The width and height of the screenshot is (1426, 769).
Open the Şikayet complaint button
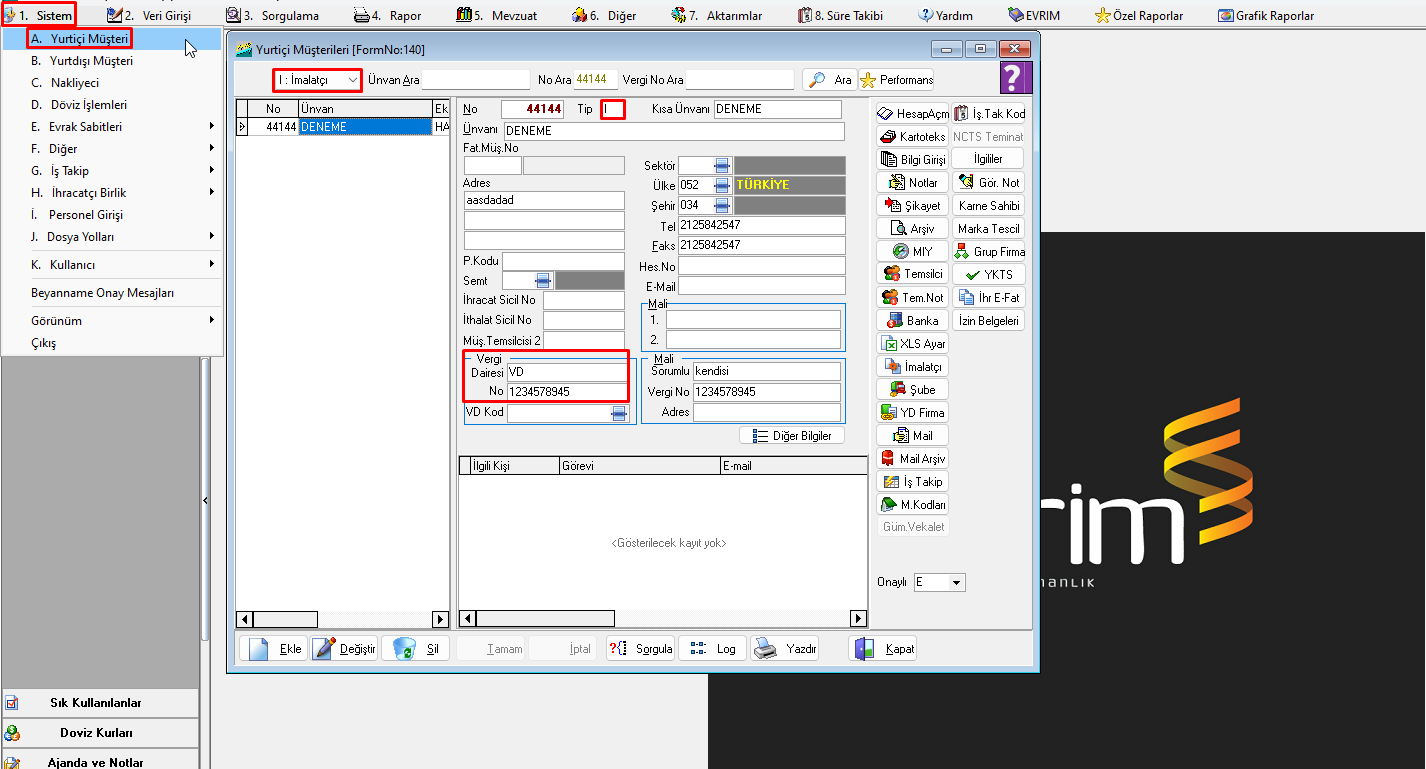point(912,205)
